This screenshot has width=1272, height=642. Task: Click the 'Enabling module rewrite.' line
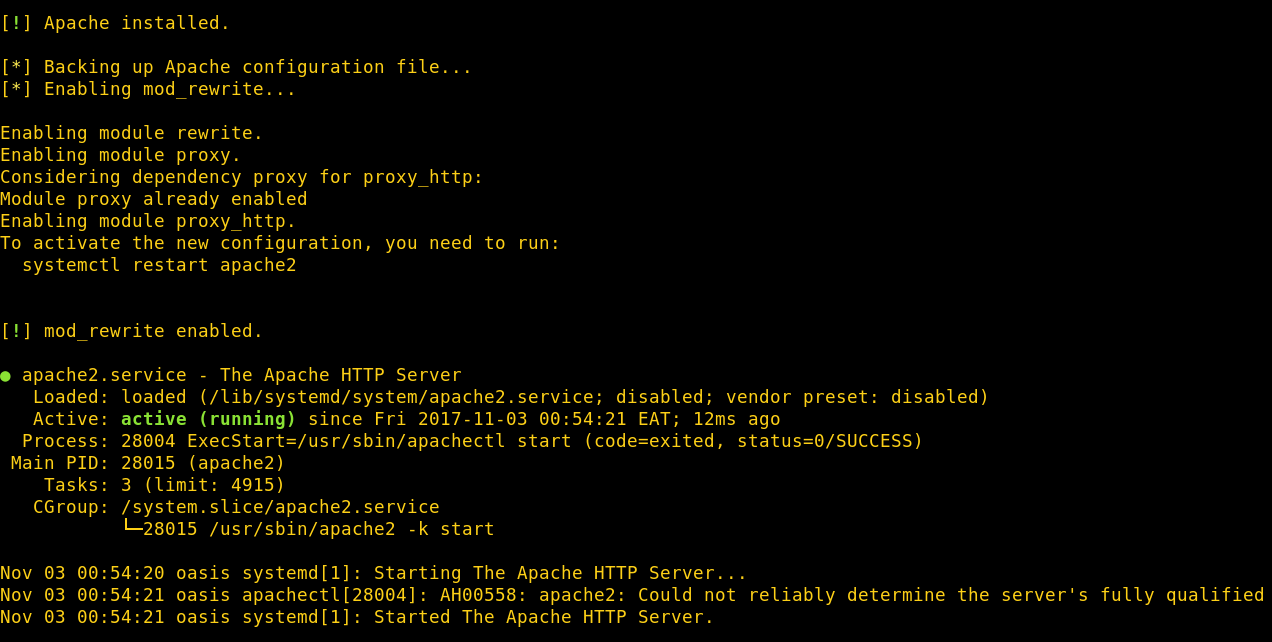click(132, 133)
